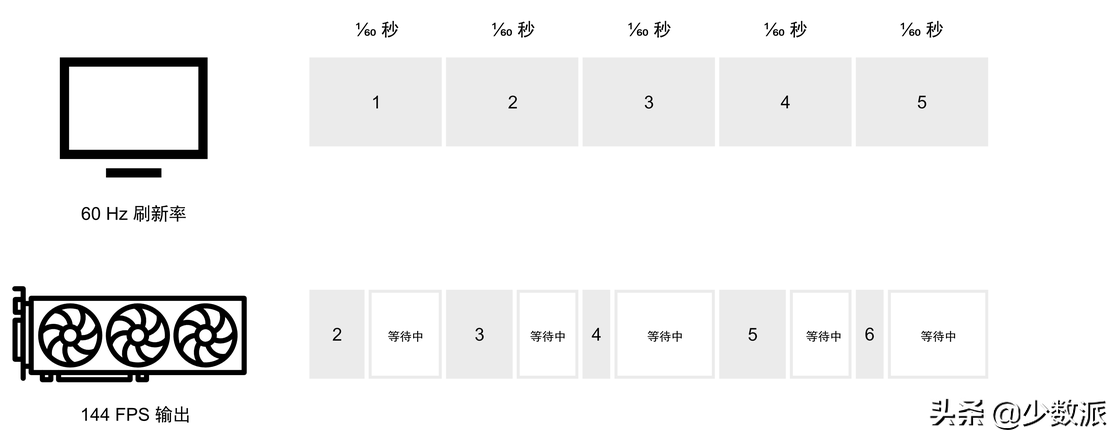
Task: Select monitor refresh frame block 1
Action: pos(375,102)
